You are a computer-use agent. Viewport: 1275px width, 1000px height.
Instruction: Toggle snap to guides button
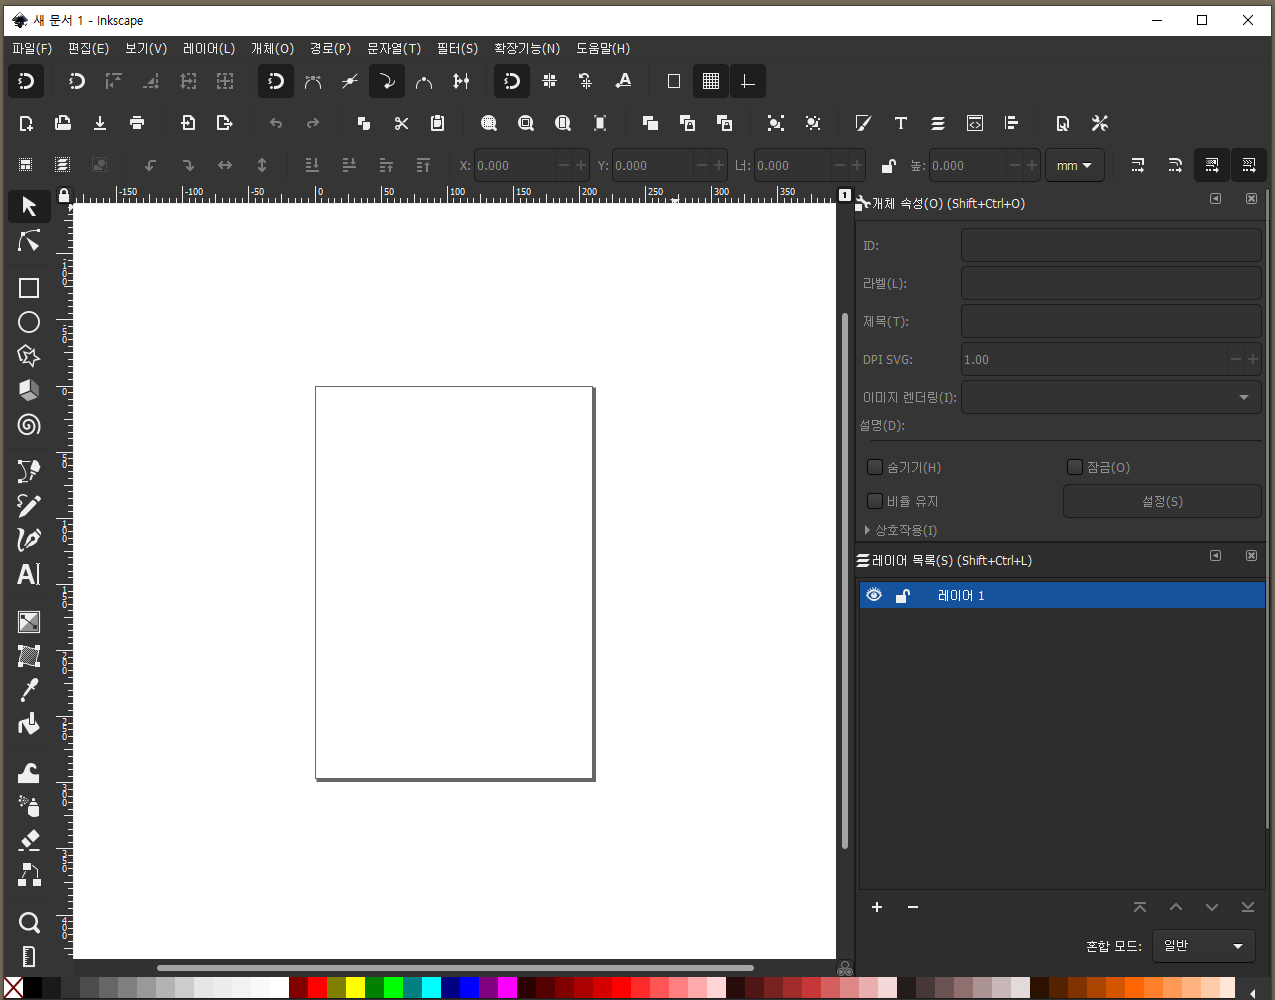(748, 81)
